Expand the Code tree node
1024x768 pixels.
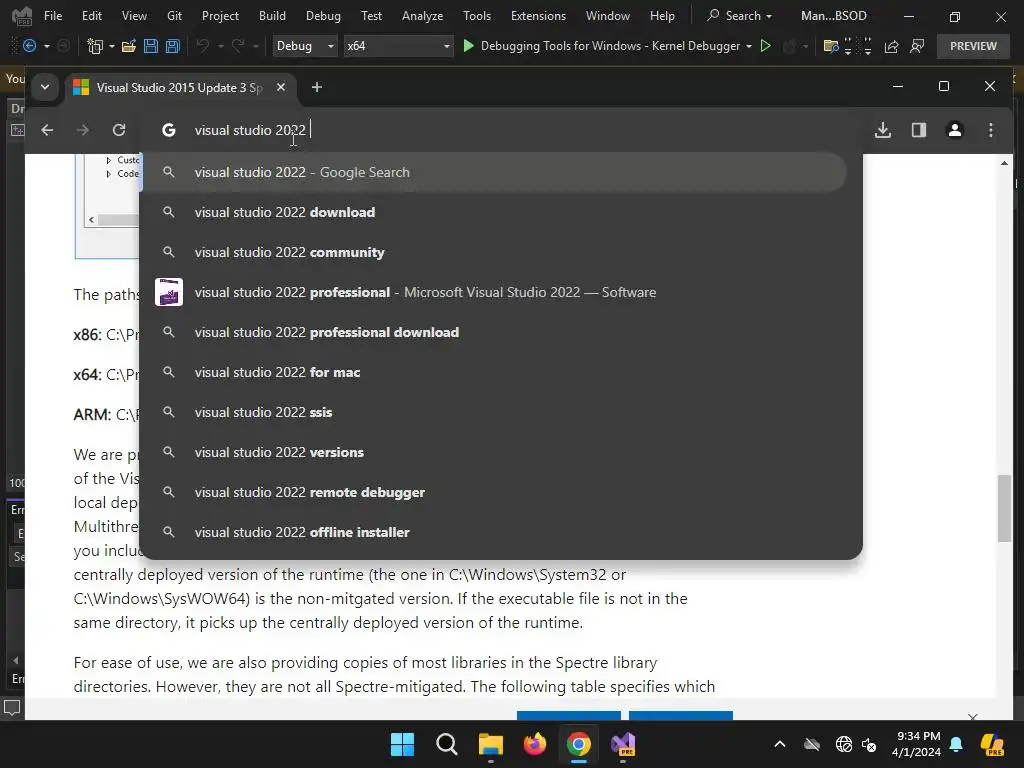tap(108, 174)
